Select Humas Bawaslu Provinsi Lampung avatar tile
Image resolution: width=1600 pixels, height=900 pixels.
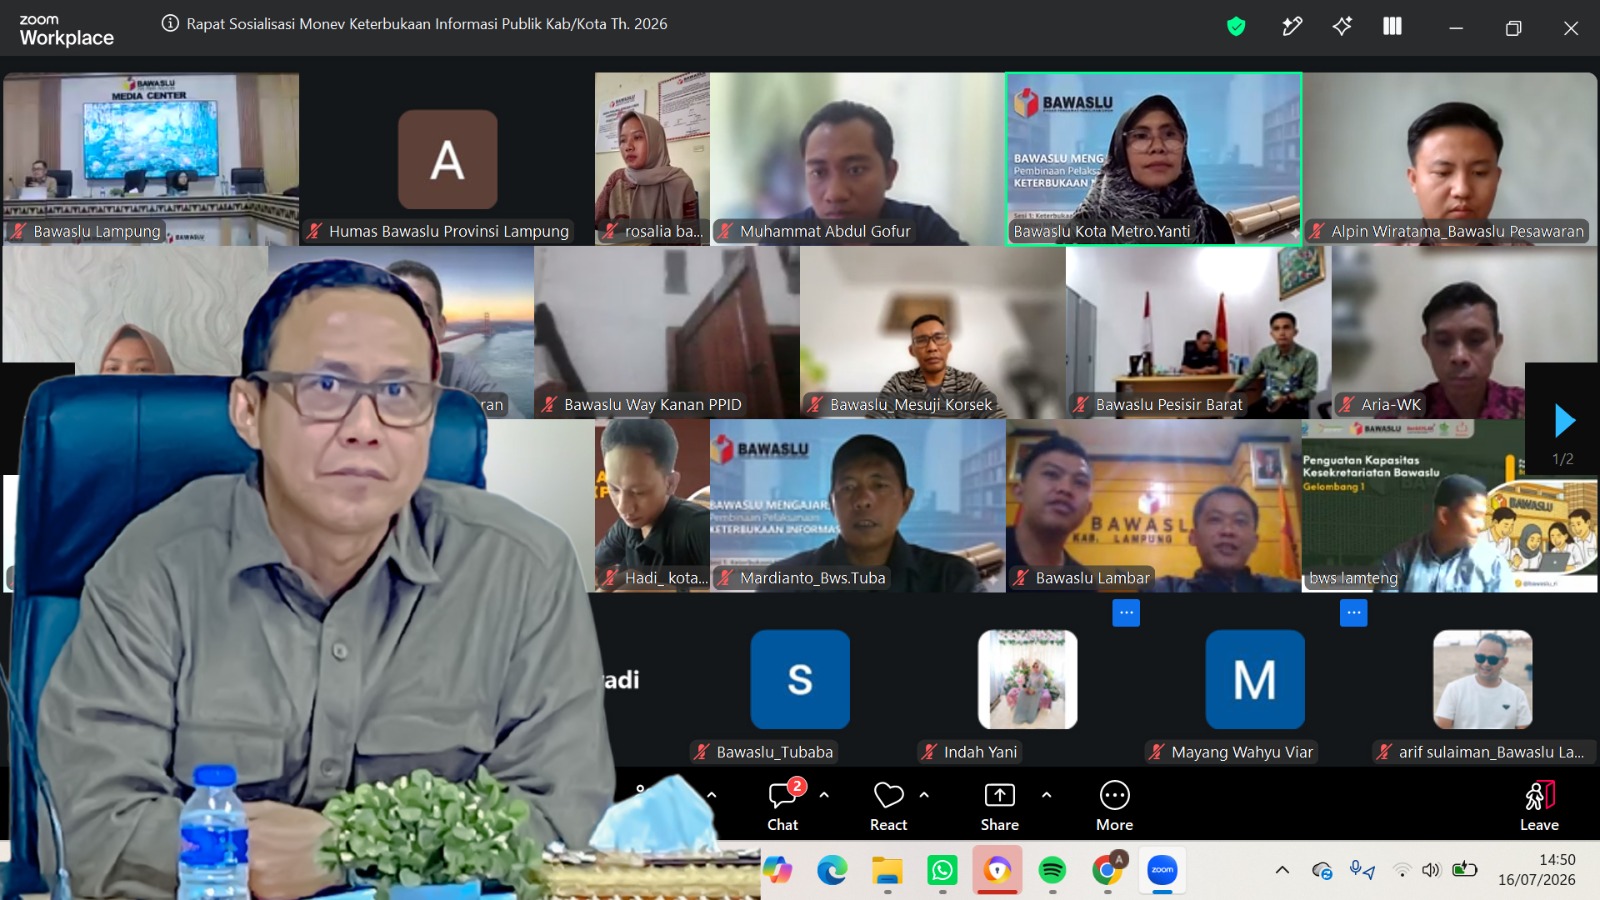click(447, 159)
